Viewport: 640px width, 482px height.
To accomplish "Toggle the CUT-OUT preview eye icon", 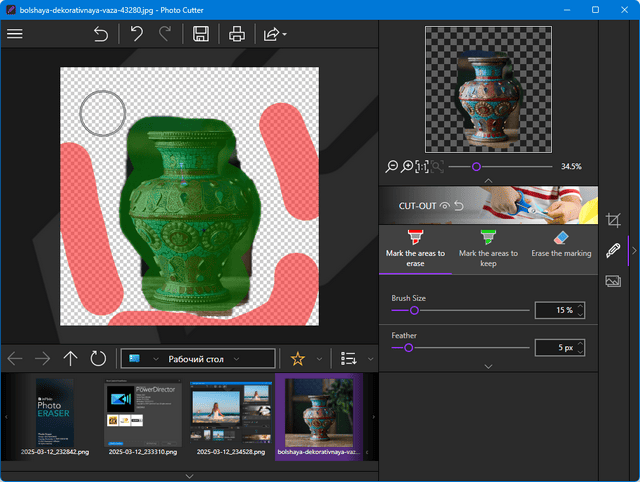I will [445, 205].
